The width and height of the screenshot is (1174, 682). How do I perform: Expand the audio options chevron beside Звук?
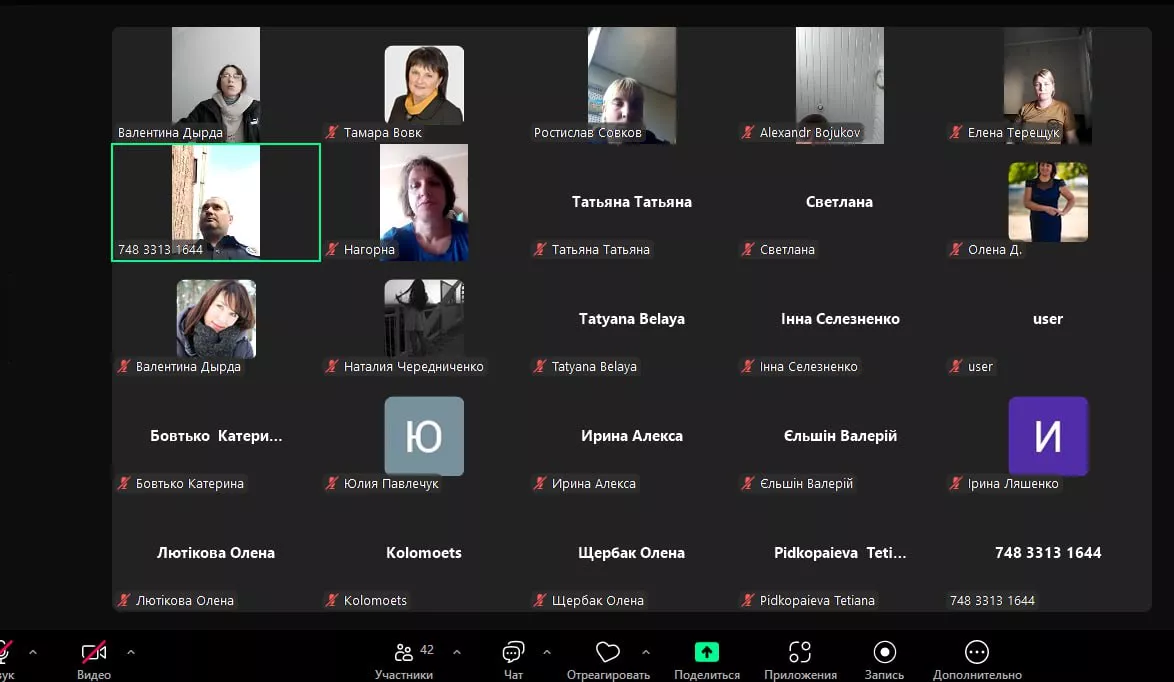point(33,652)
